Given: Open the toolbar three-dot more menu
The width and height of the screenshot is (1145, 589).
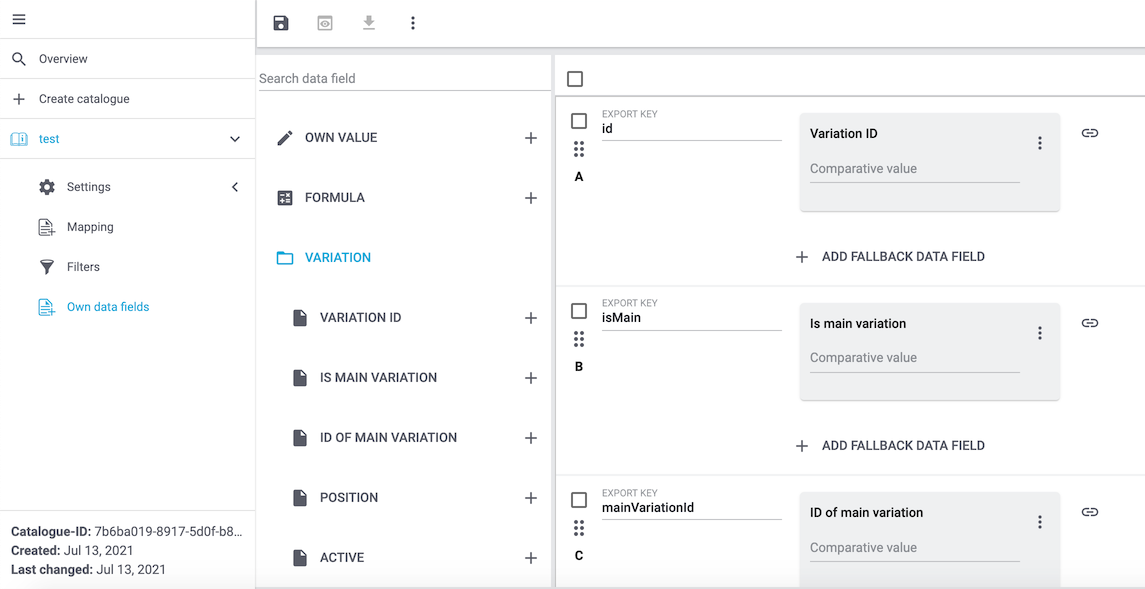Looking at the screenshot, I should (413, 23).
